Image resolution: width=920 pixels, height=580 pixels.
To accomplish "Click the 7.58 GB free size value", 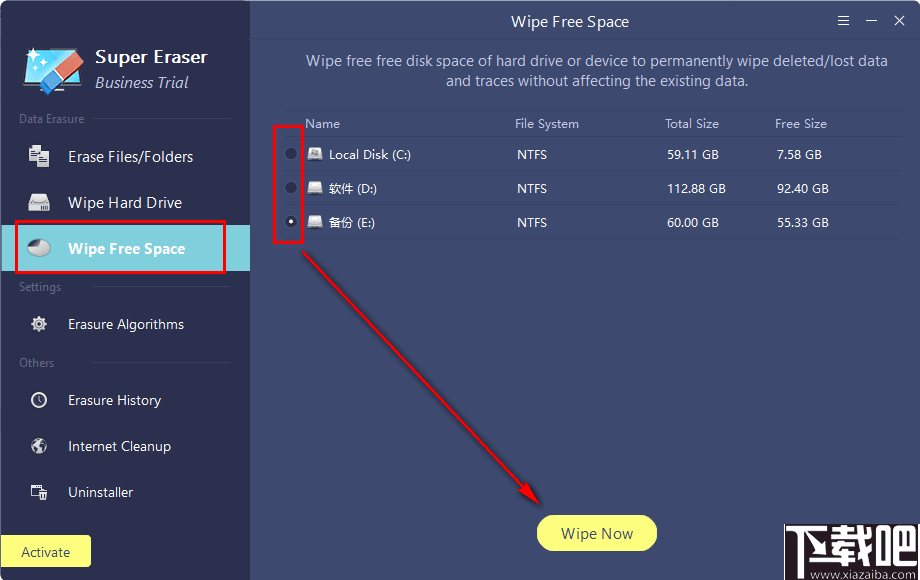I will (799, 154).
